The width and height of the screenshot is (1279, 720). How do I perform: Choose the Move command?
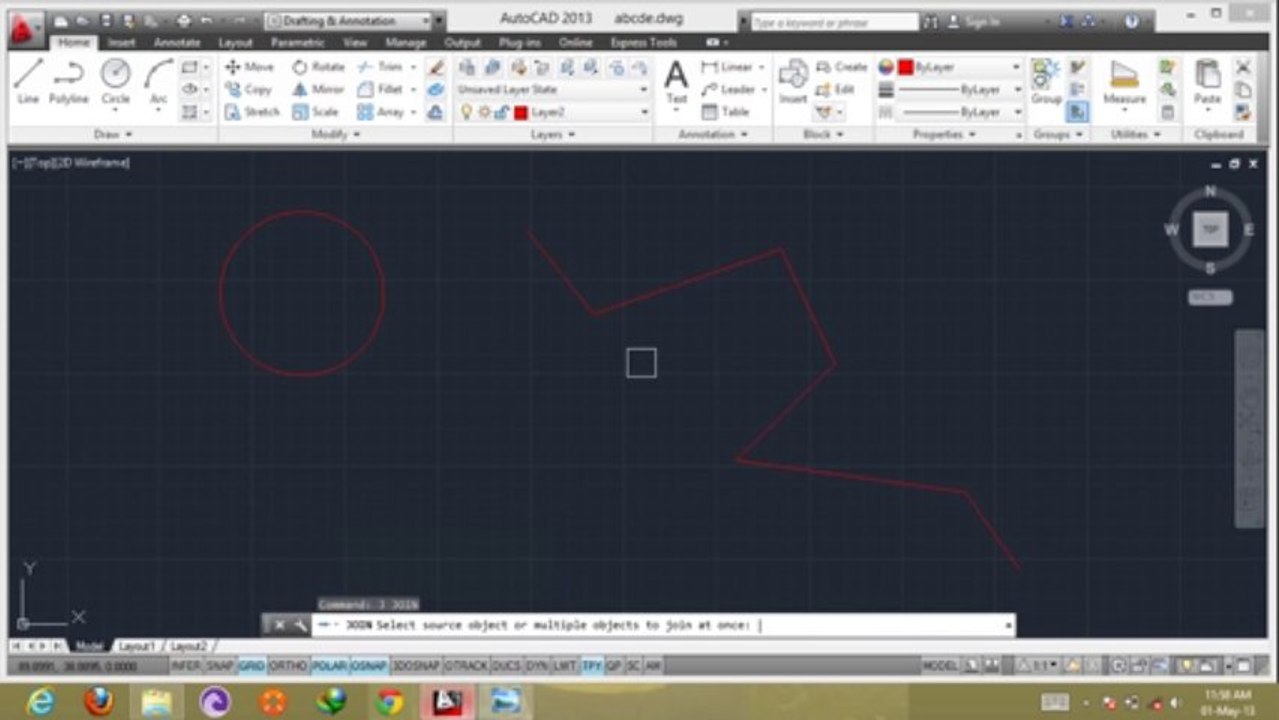pyautogui.click(x=249, y=67)
